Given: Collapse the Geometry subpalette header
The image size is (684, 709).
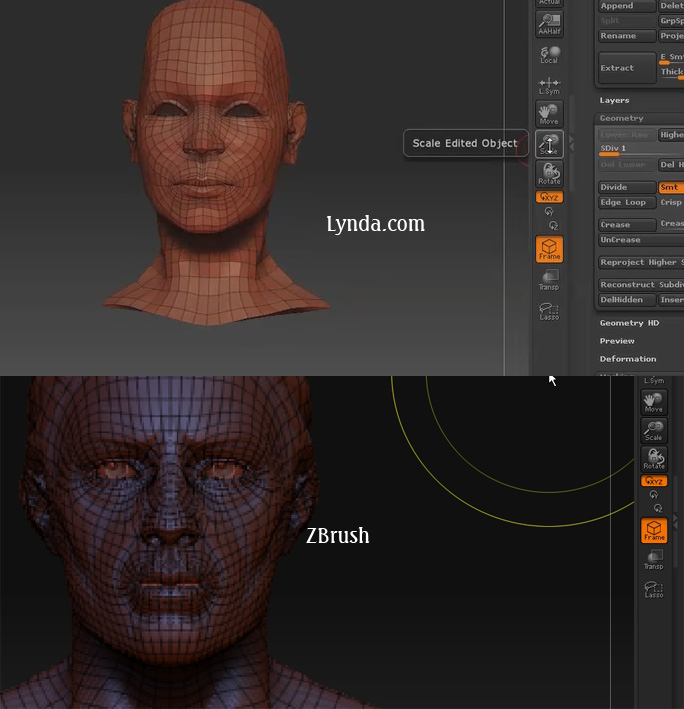Looking at the screenshot, I should 622,118.
